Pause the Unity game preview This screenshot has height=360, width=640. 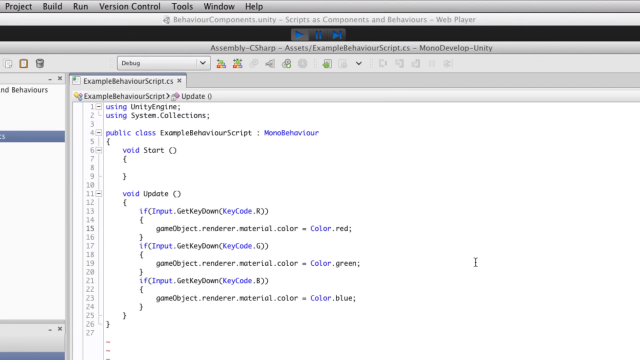tap(318, 35)
